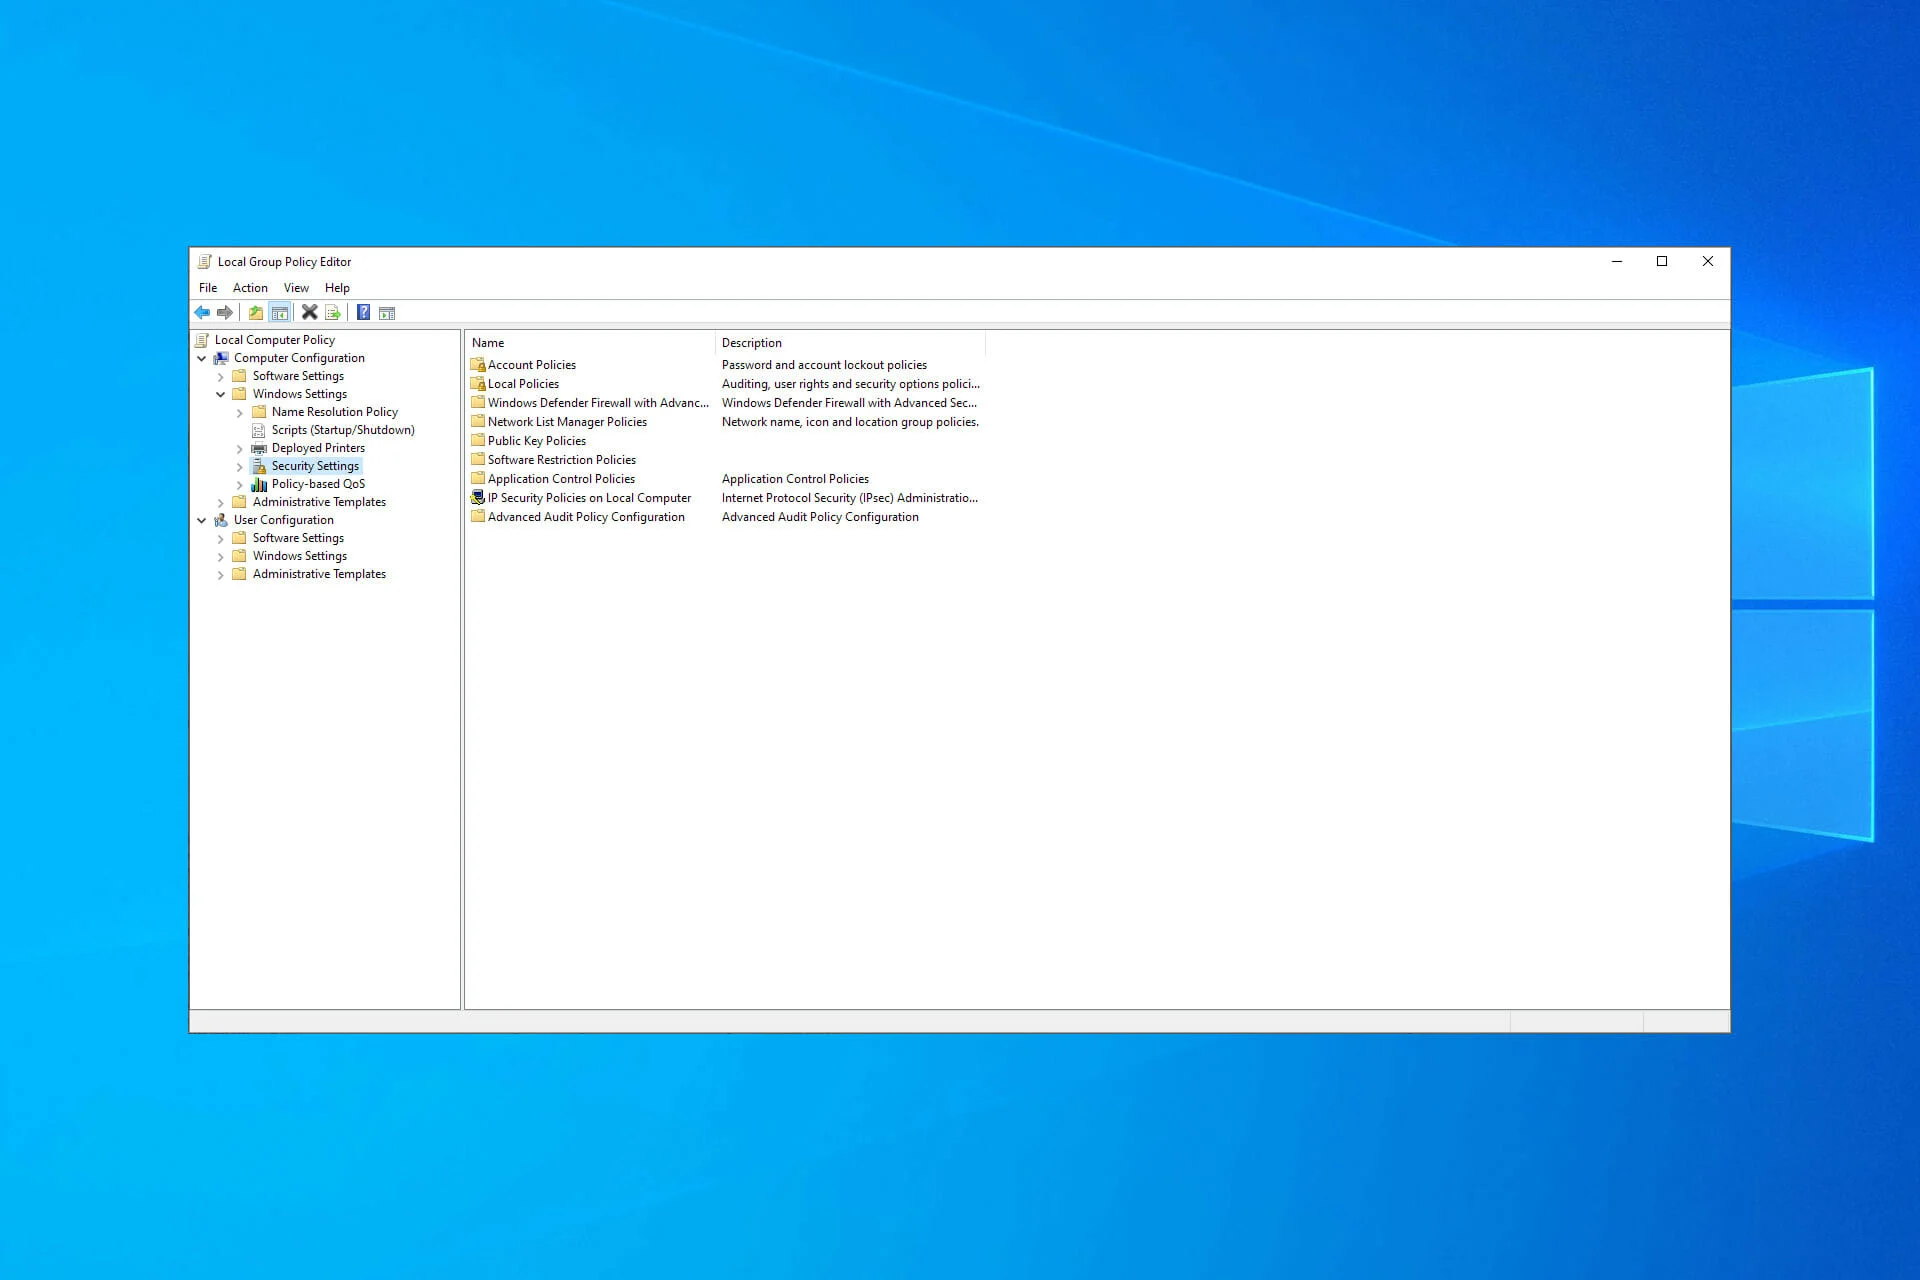Click the Export List toolbar icon

click(x=333, y=313)
